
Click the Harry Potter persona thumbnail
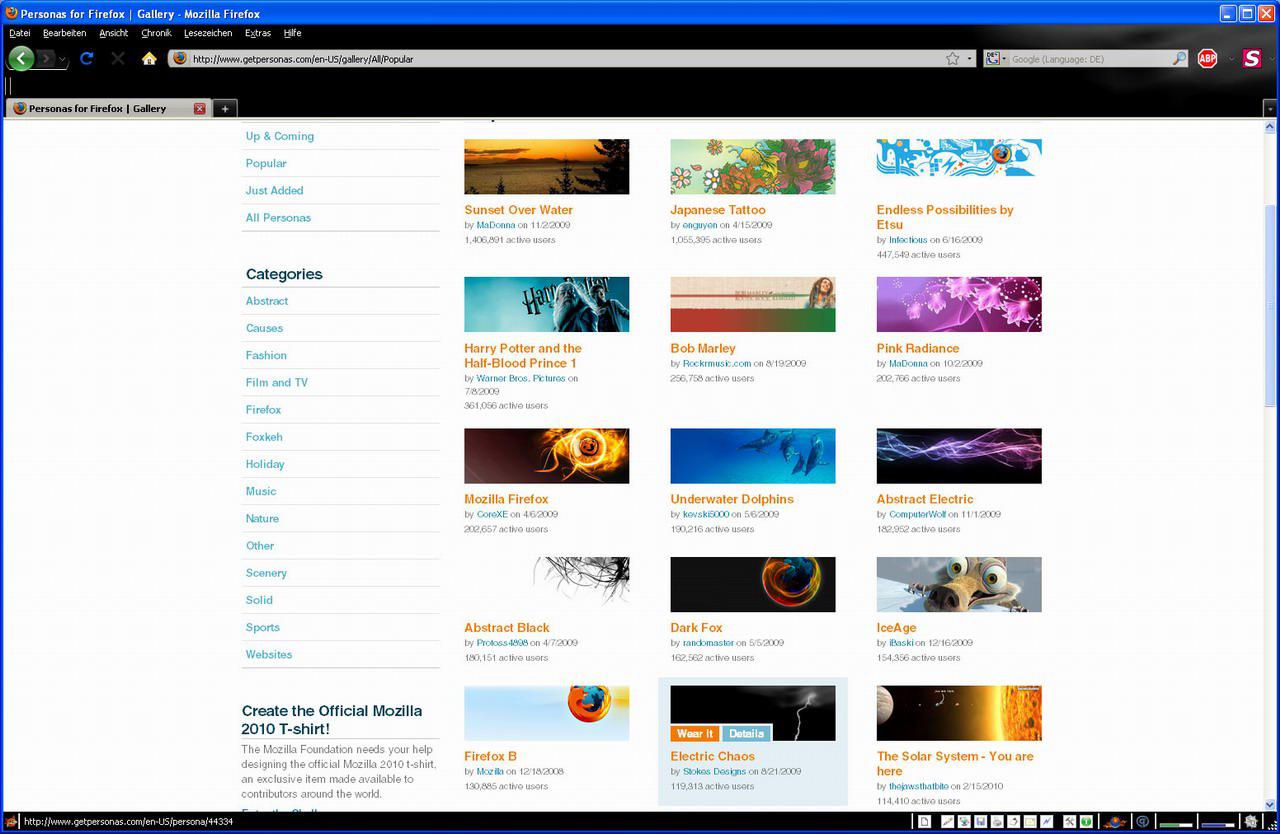pyautogui.click(x=547, y=304)
